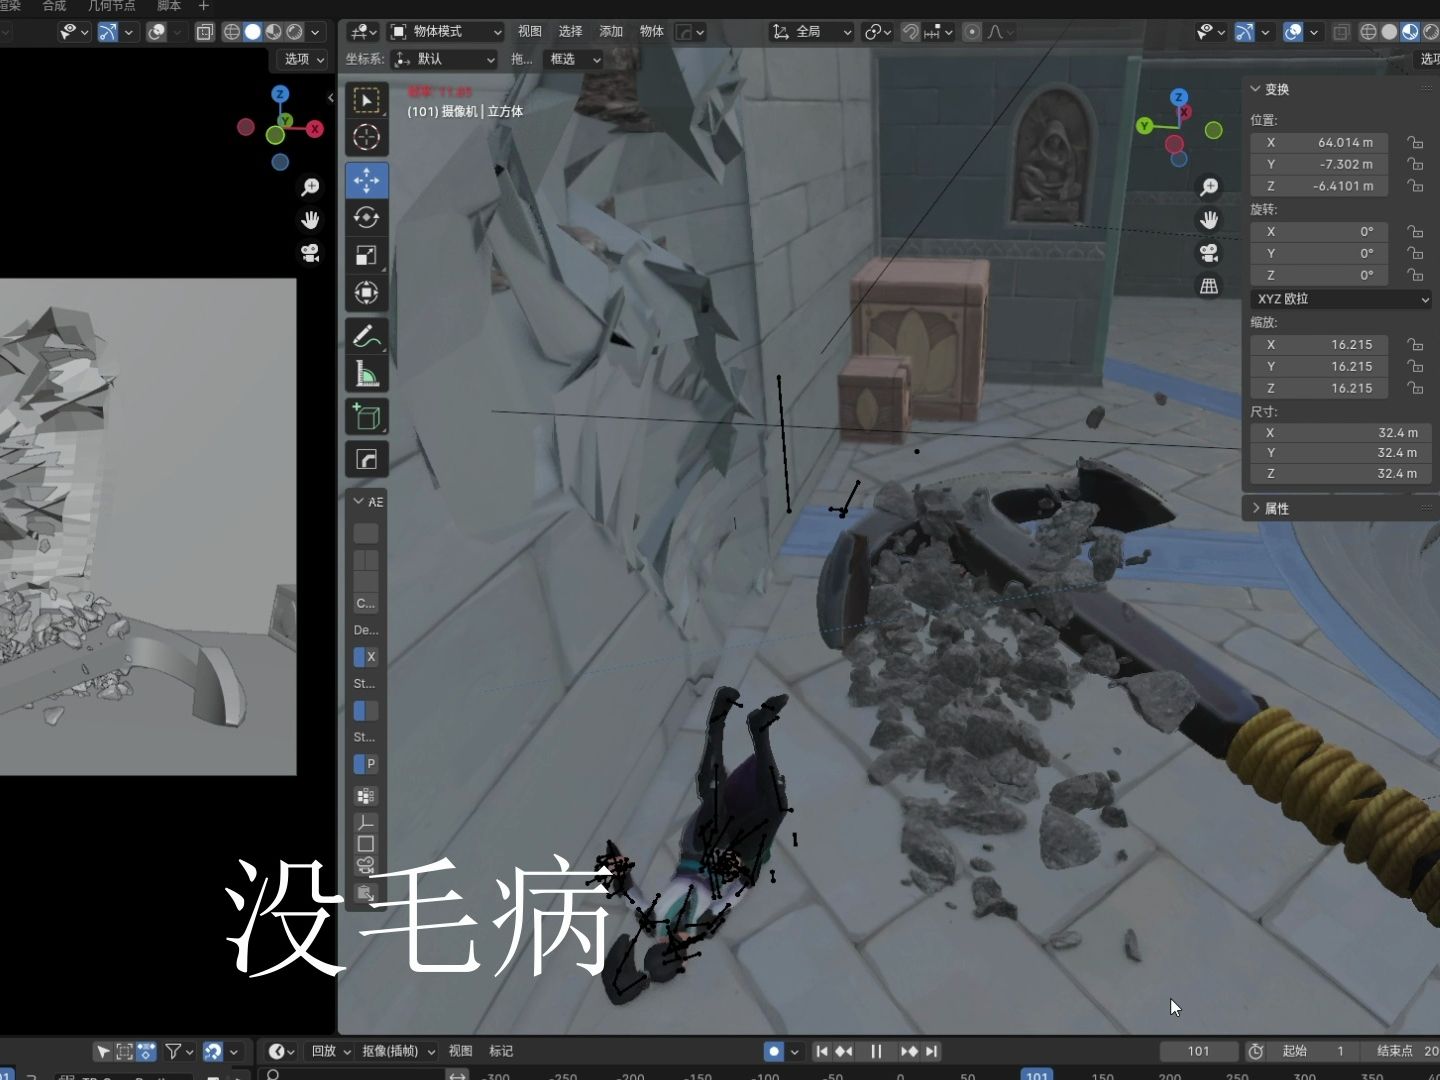1440x1080 pixels.
Task: Toggle the P option in AE panel
Action: pos(366,764)
